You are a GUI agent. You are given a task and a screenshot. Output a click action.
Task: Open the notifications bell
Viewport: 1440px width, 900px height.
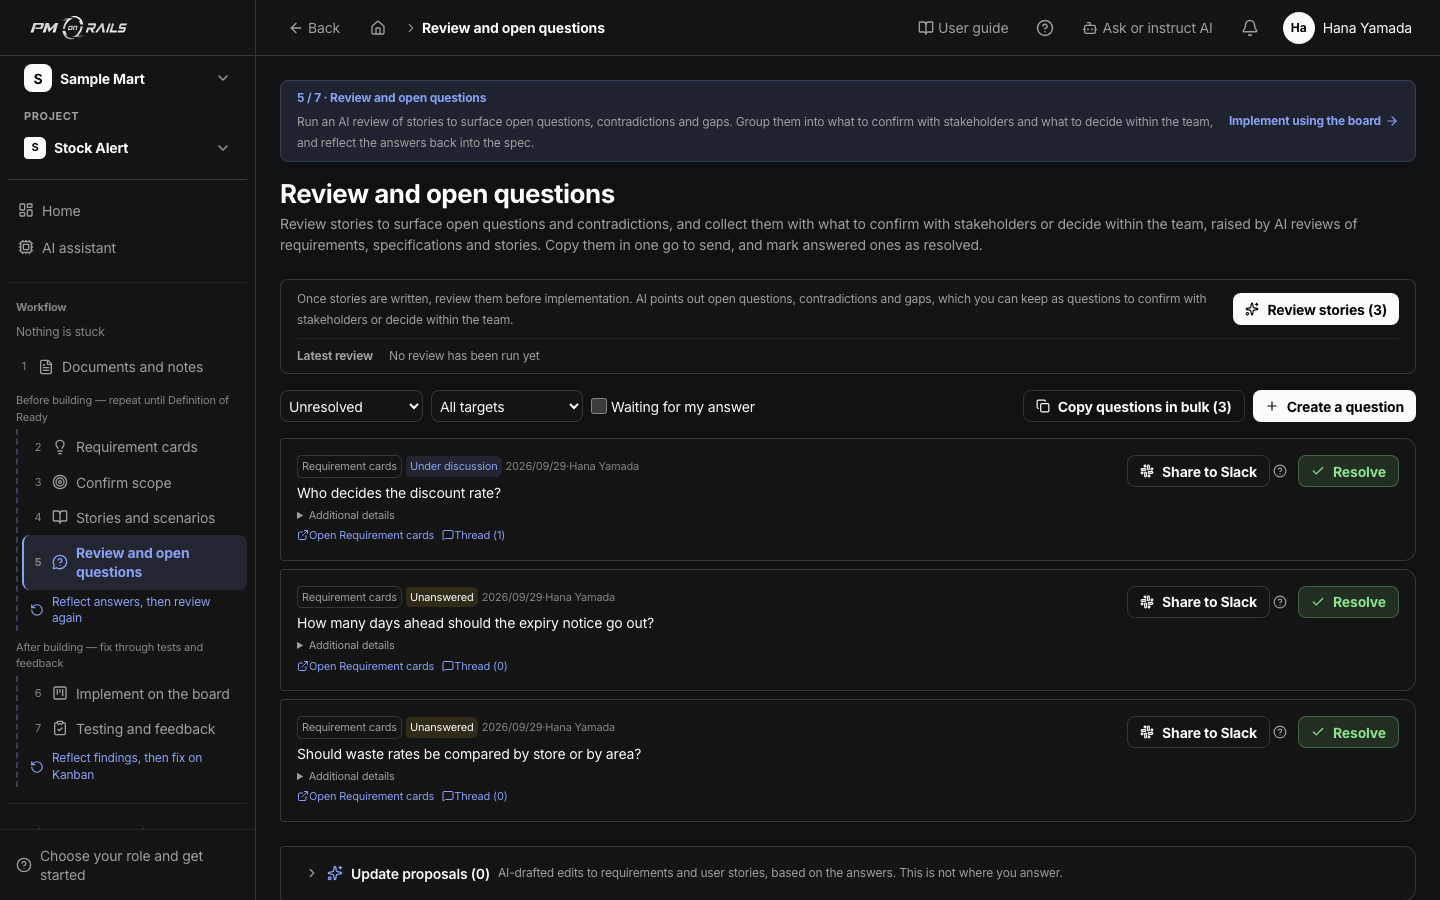click(x=1250, y=28)
